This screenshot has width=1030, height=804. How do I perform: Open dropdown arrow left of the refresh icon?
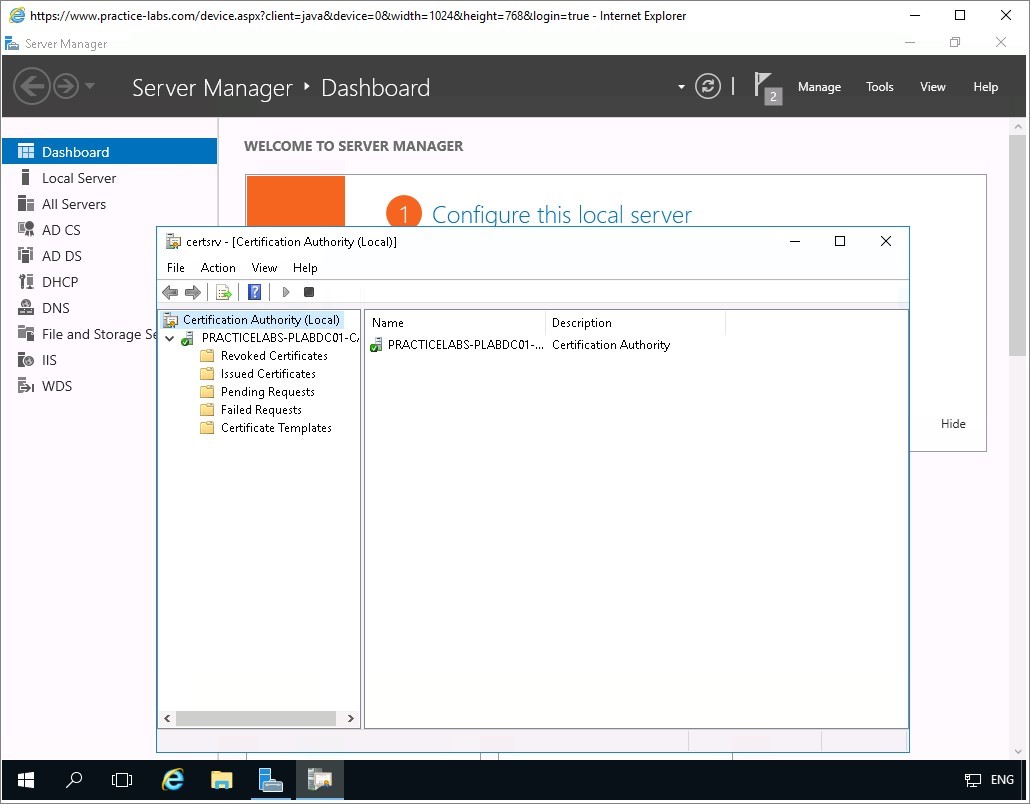(681, 87)
